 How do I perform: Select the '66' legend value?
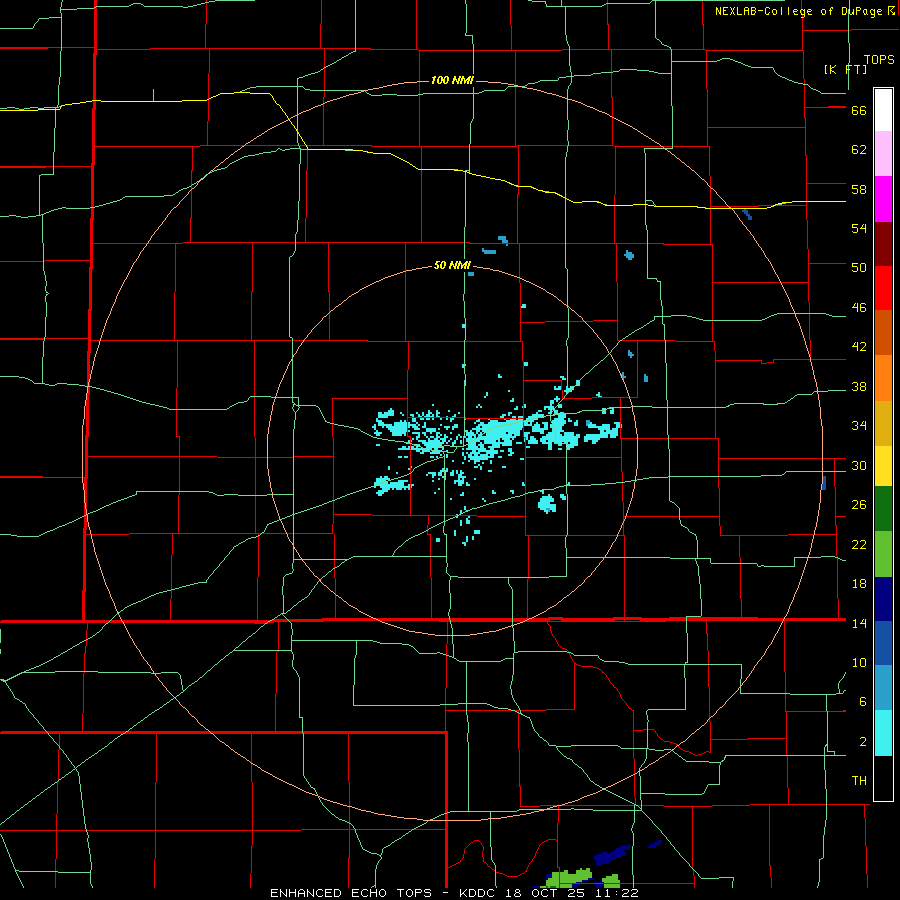[x=859, y=110]
